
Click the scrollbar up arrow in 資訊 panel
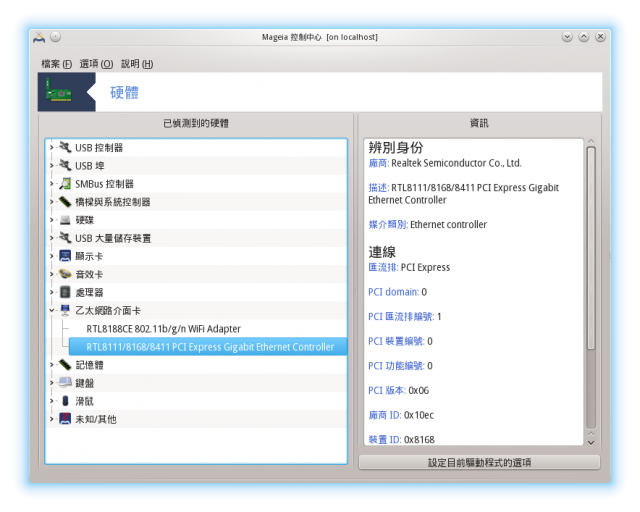(591, 141)
